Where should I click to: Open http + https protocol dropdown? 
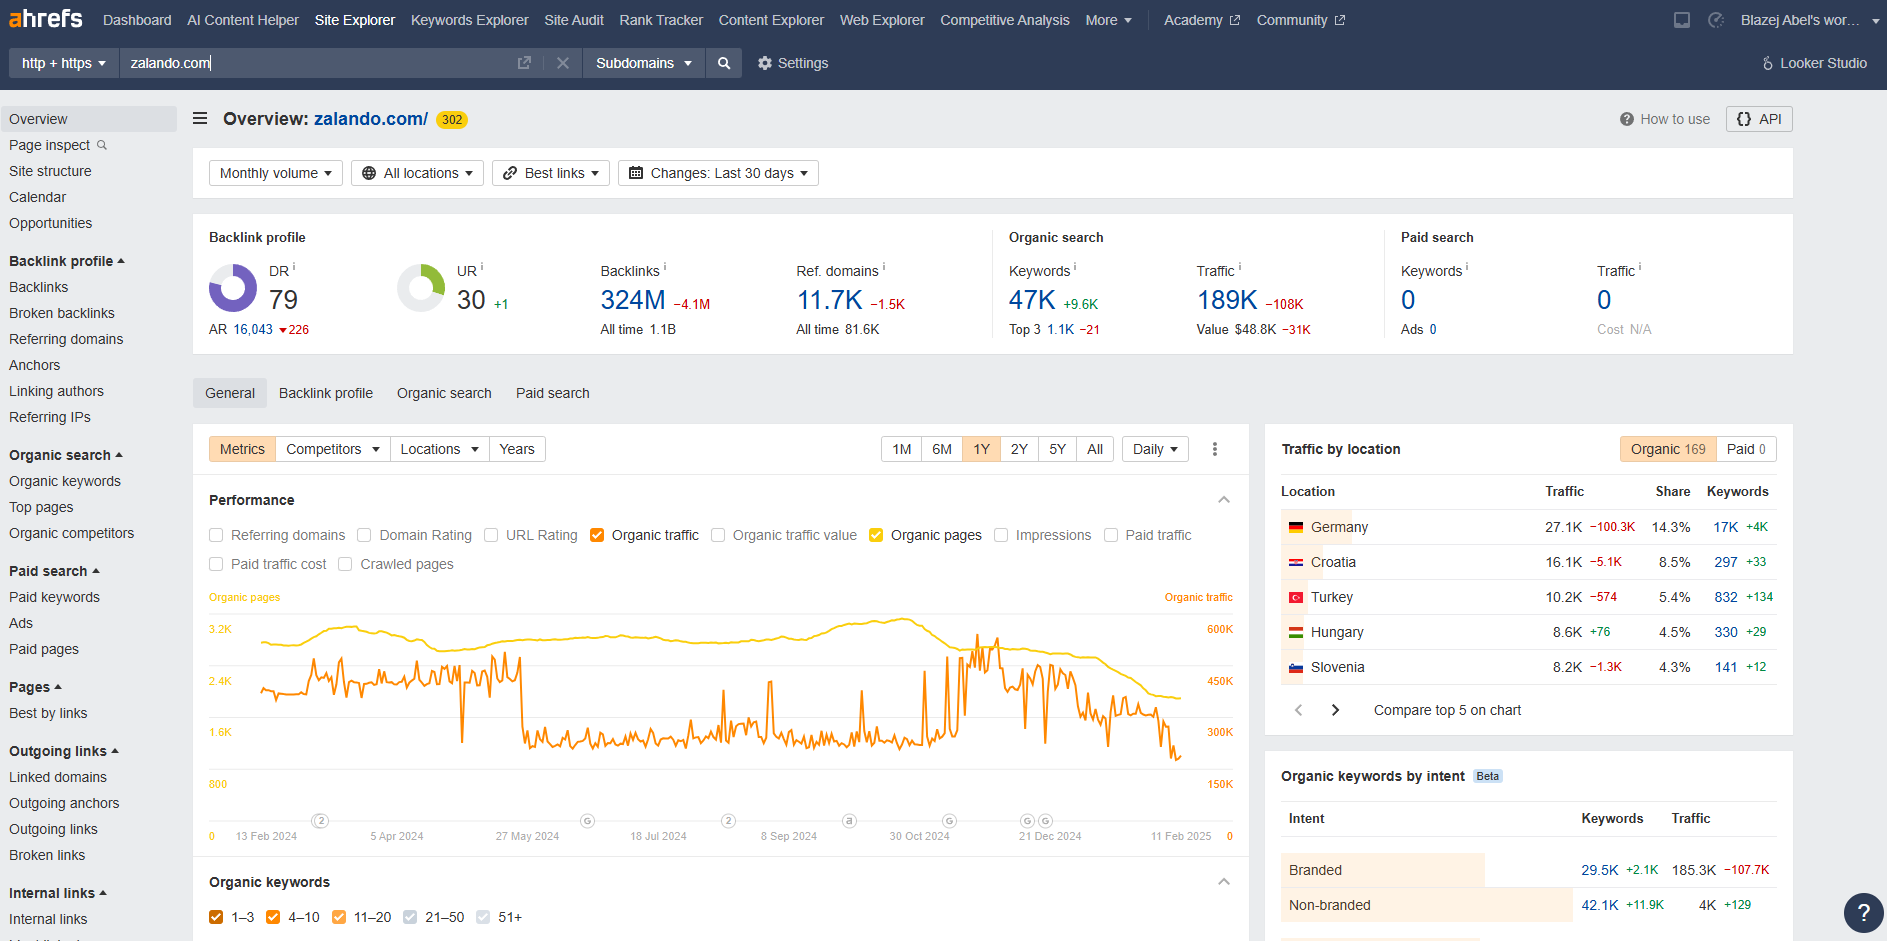[x=64, y=63]
